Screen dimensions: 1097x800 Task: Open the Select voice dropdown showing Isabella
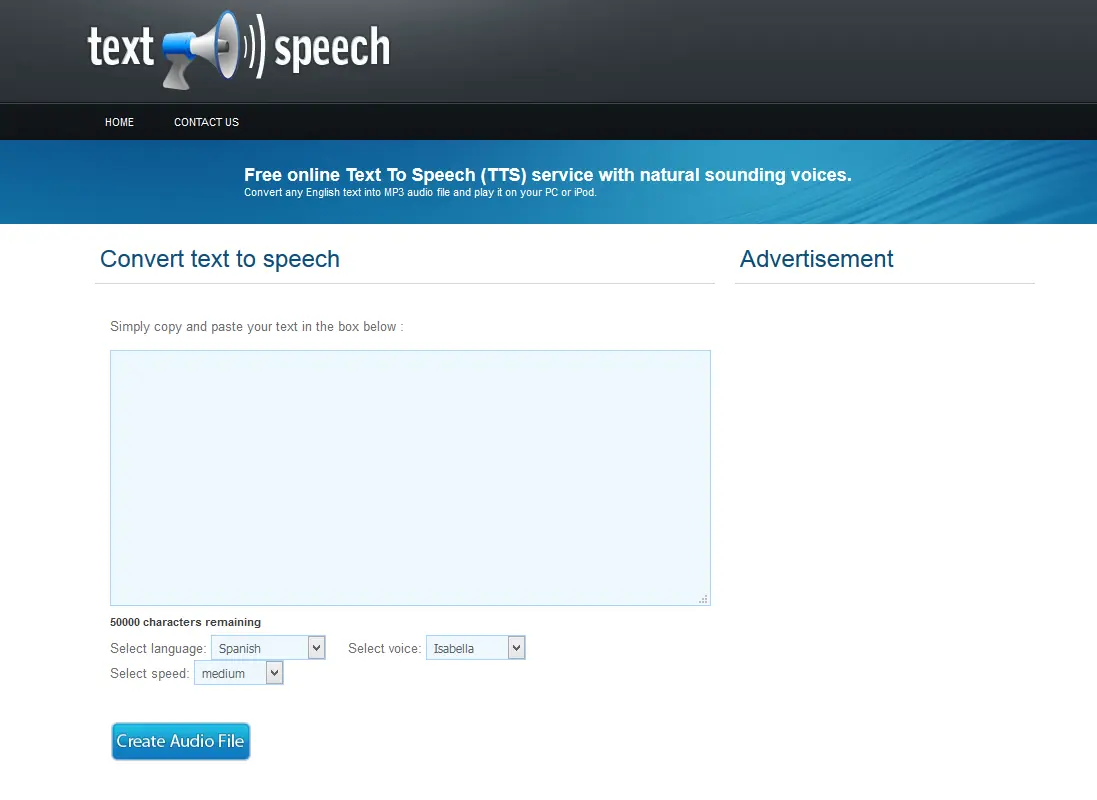(x=476, y=648)
